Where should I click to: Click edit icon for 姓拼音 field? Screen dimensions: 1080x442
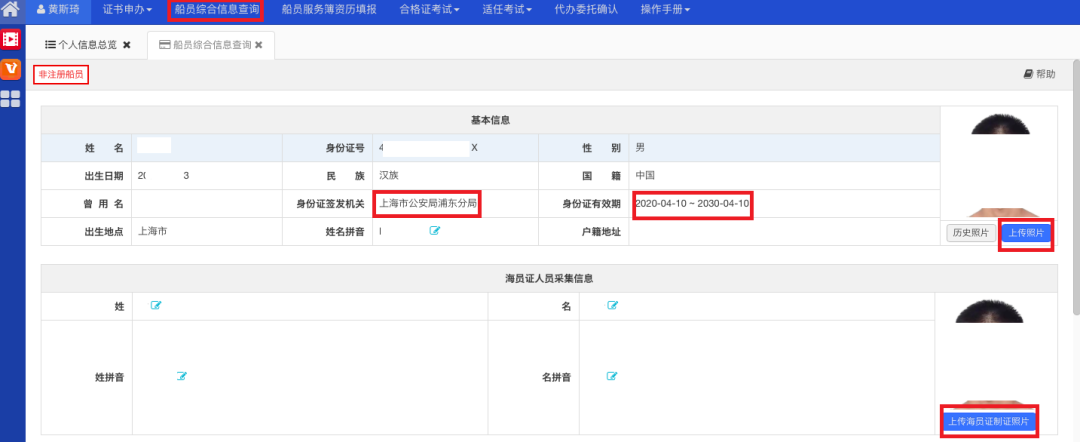[x=182, y=376]
